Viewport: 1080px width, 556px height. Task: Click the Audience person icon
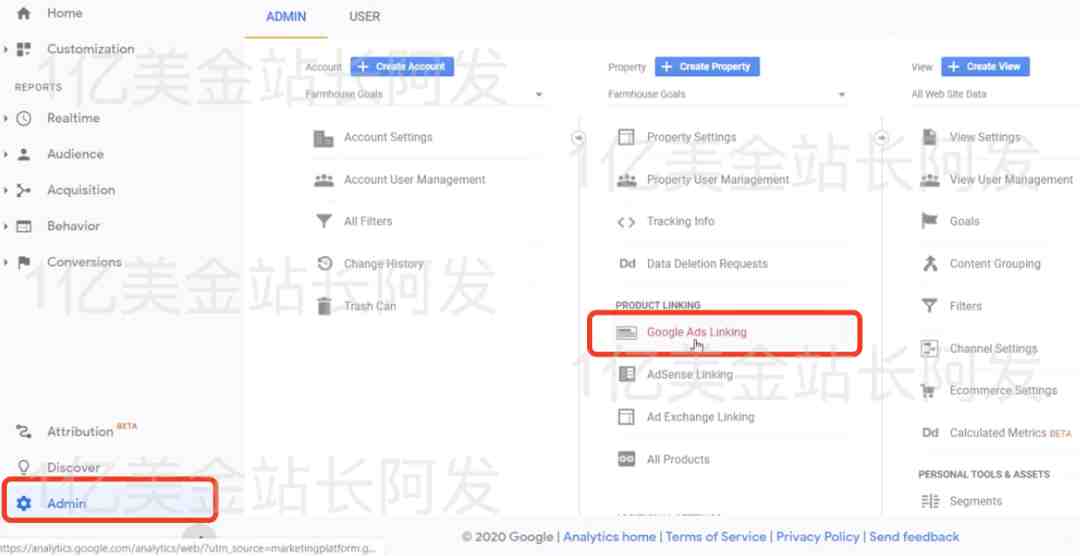click(23, 154)
